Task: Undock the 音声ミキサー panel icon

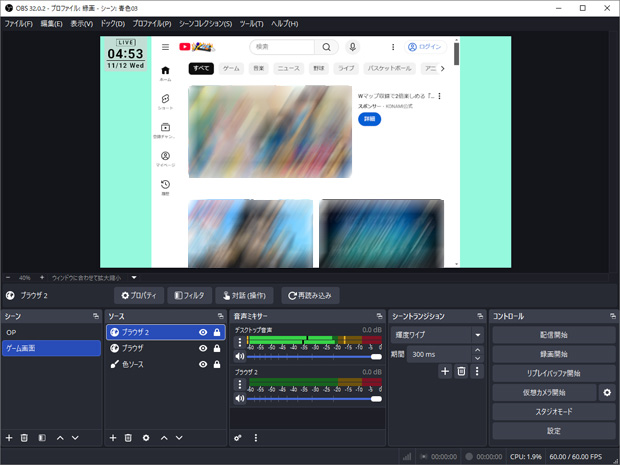Action: coord(380,316)
